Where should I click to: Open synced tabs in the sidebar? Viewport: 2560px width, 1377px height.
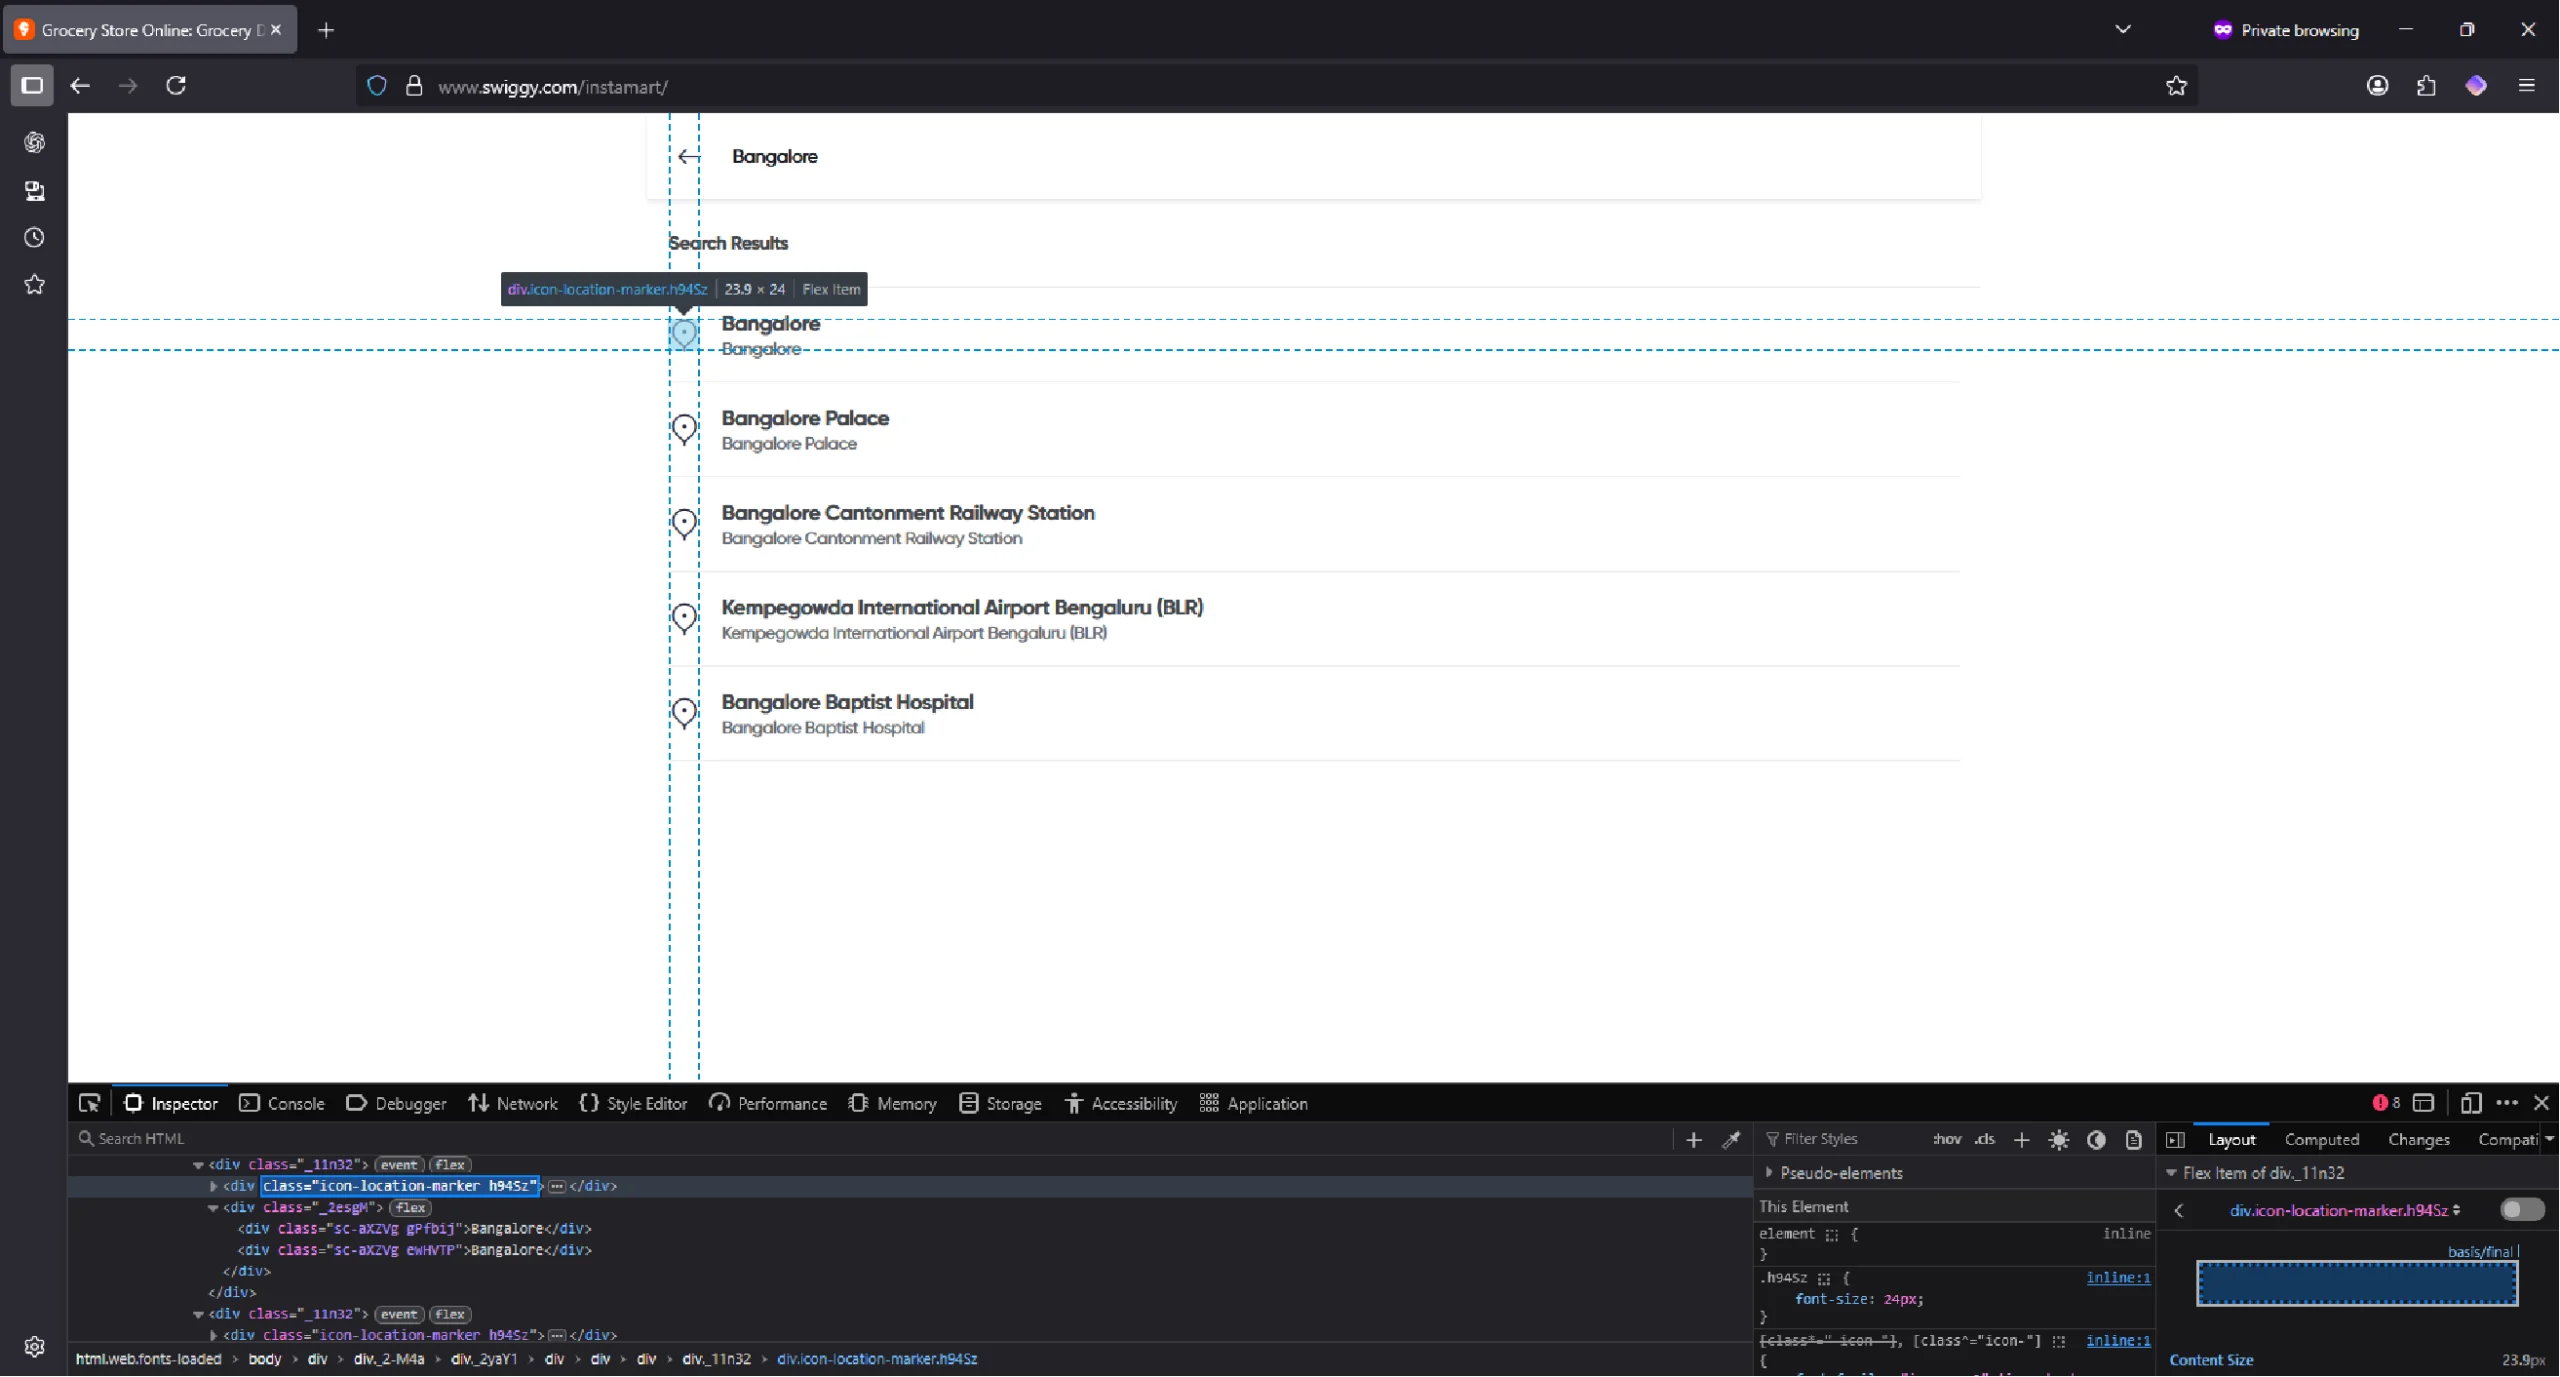click(34, 191)
